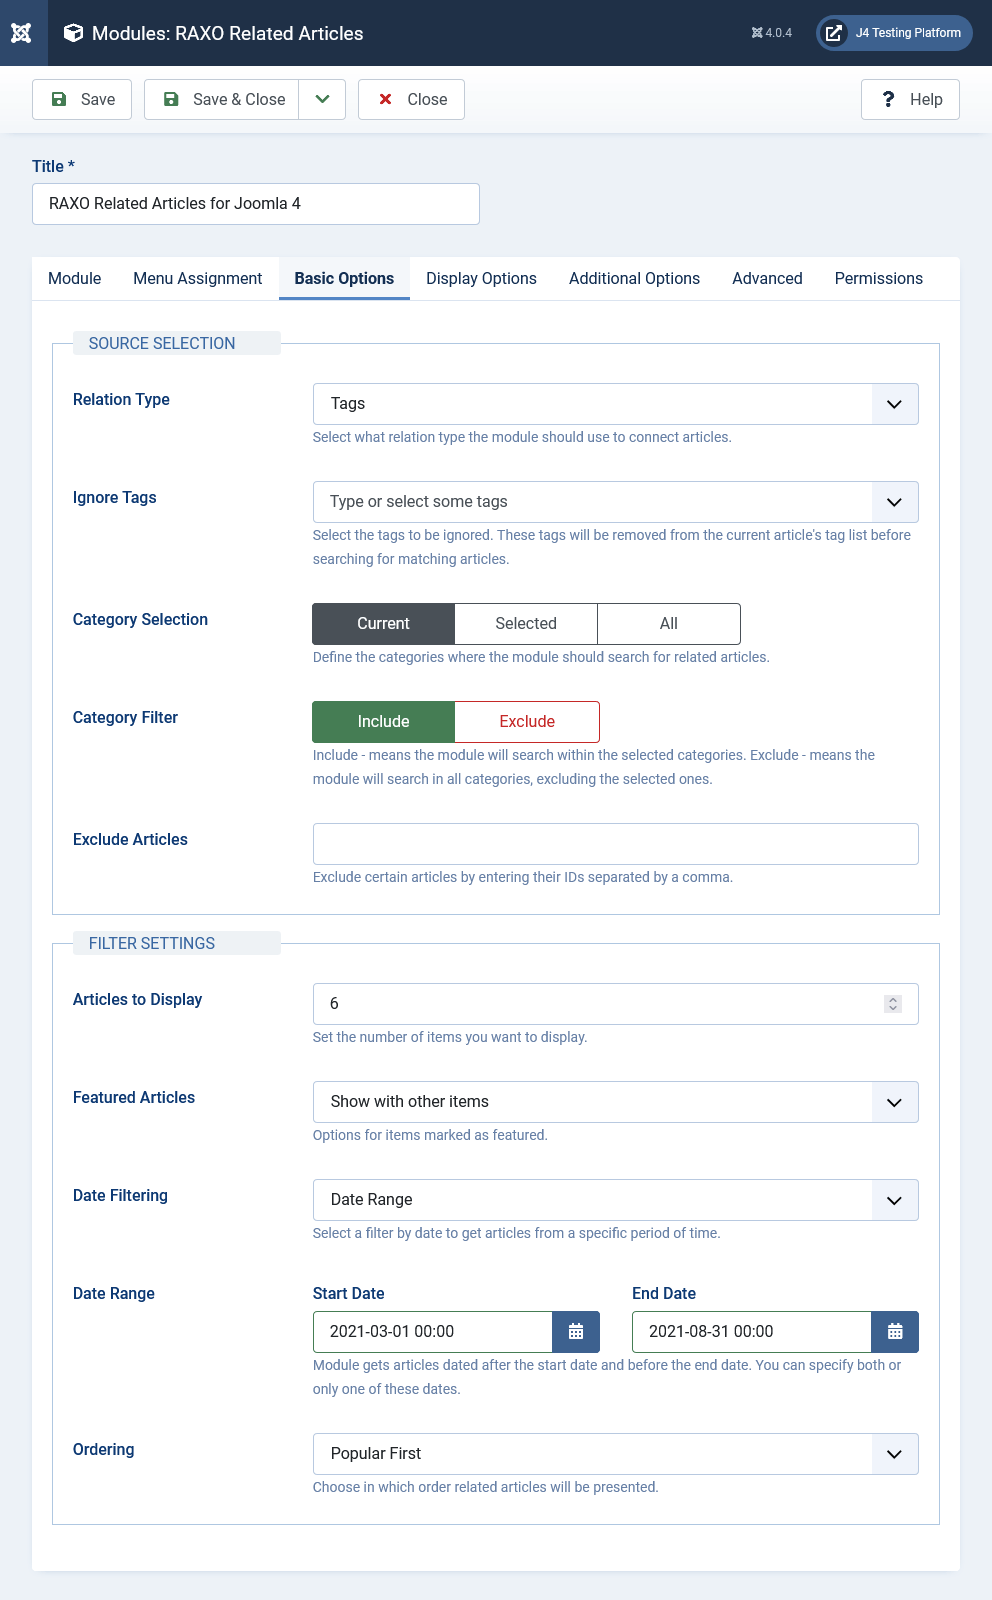Click the Featured Articles label
992x1600 pixels.
pyautogui.click(x=134, y=1098)
